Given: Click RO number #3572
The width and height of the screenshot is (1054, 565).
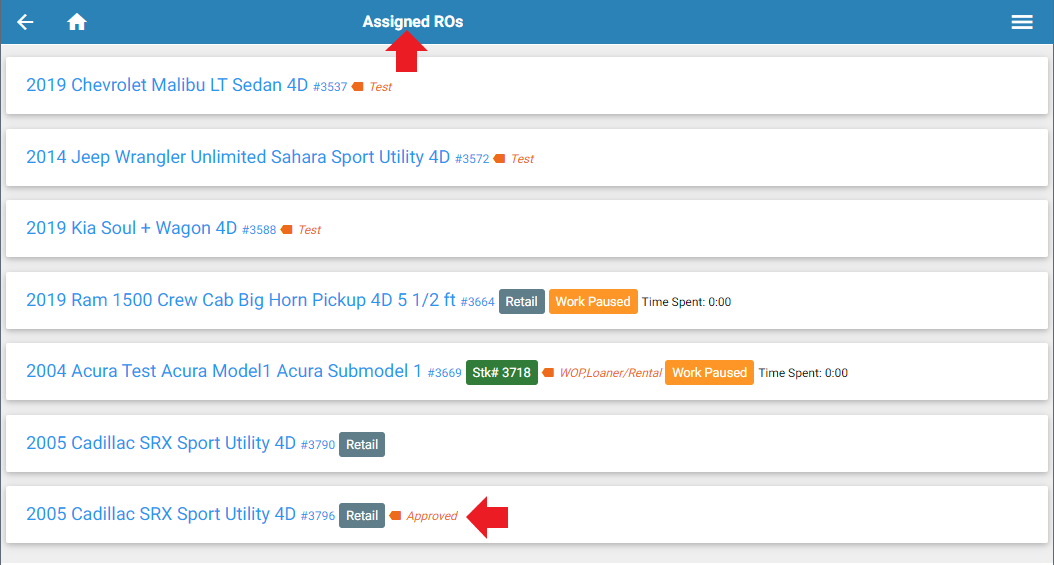Looking at the screenshot, I should click(x=472, y=159).
